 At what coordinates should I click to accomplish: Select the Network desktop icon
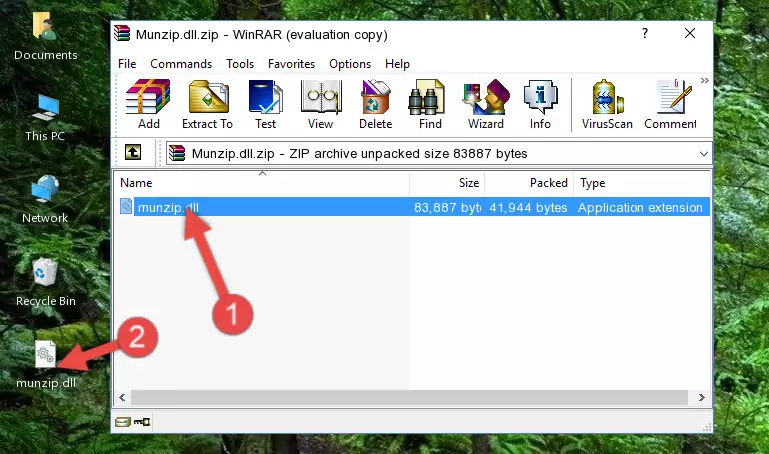[45, 199]
